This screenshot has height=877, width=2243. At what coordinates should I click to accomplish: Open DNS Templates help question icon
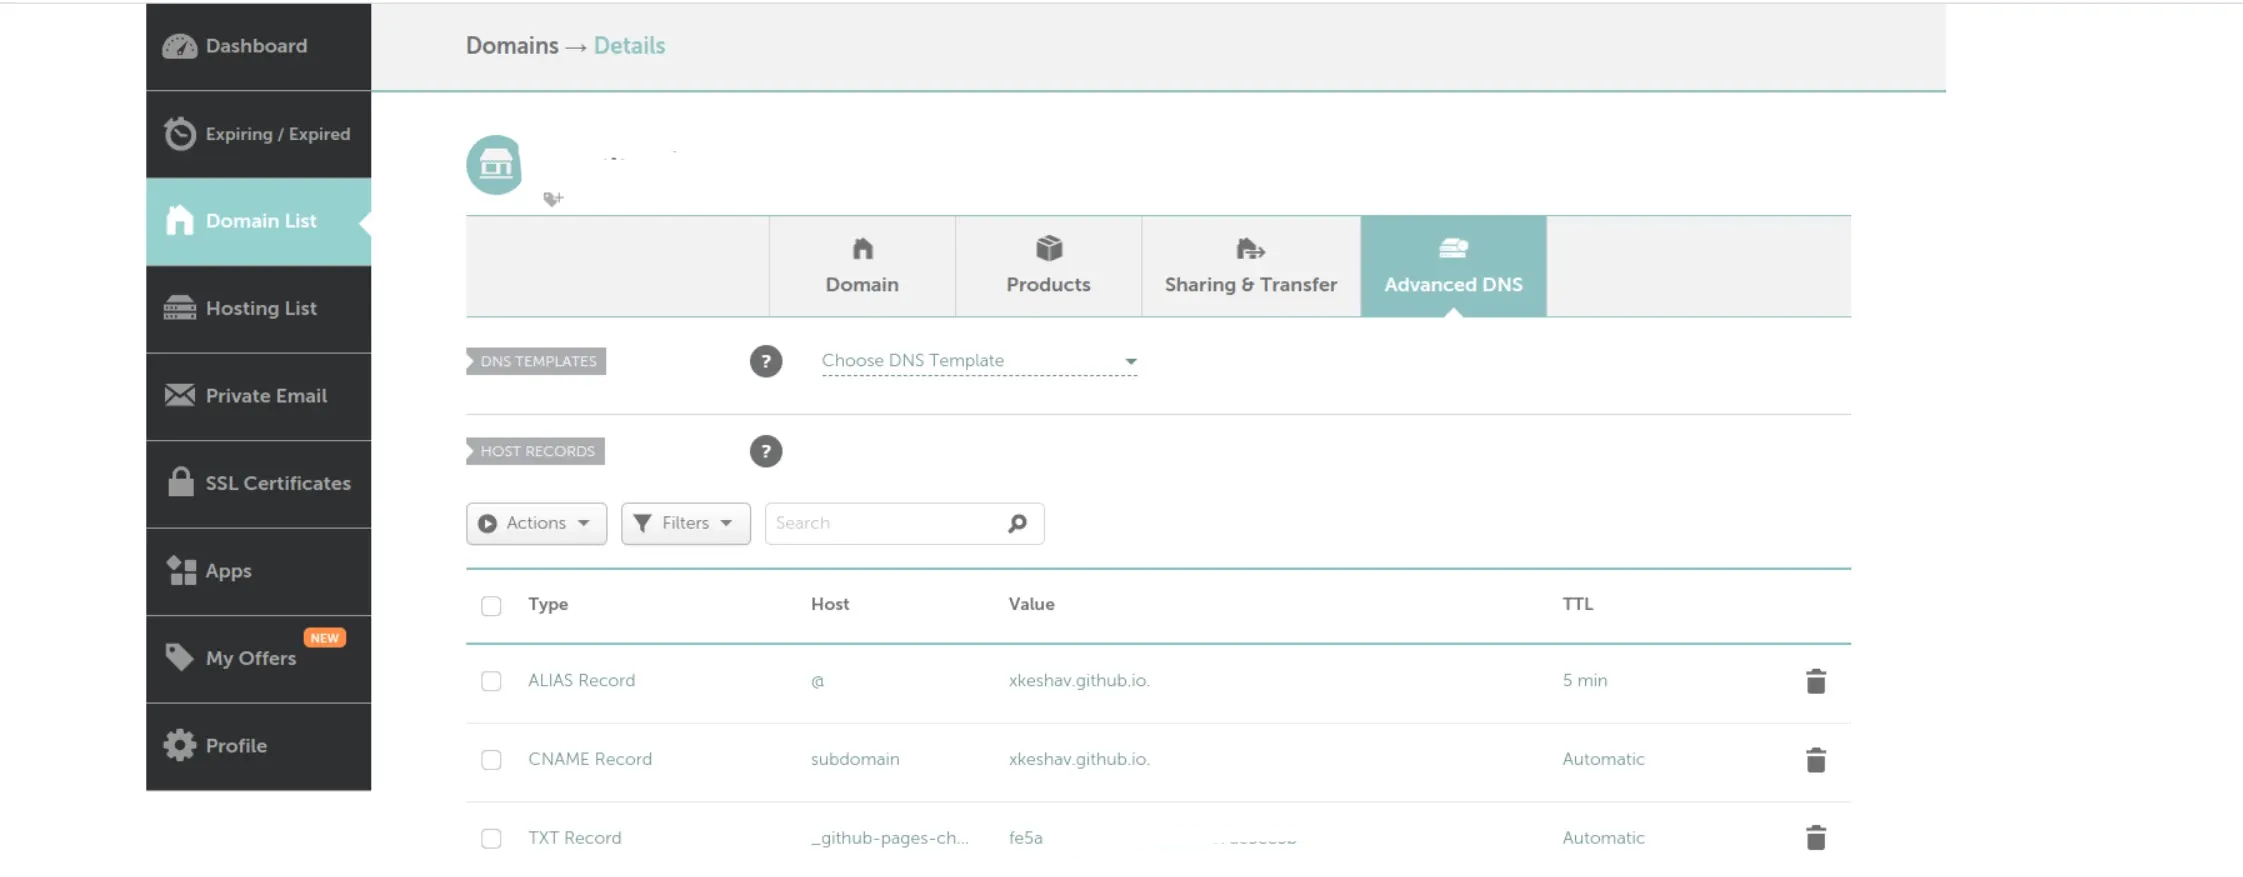click(766, 361)
